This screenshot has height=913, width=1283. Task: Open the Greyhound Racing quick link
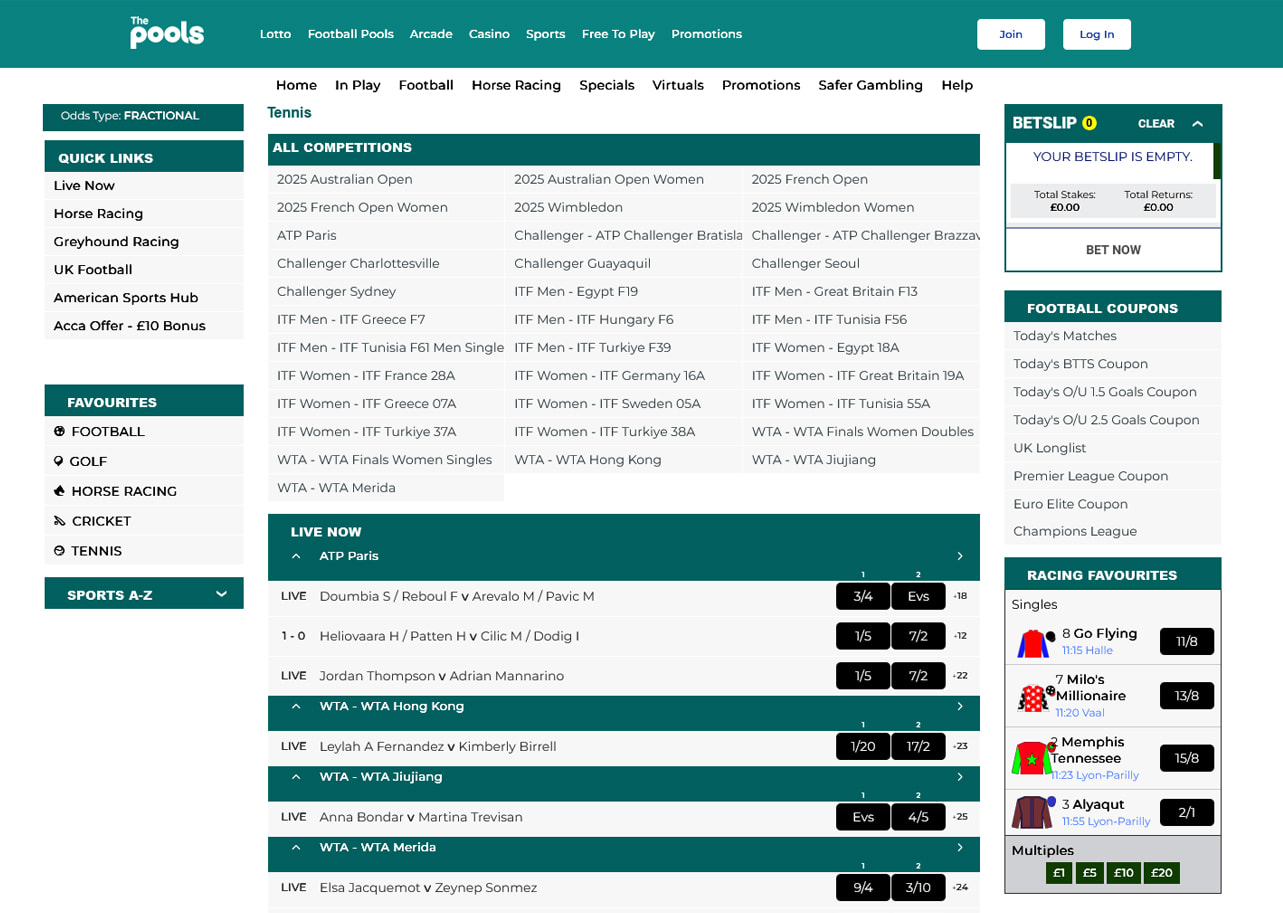pyautogui.click(x=116, y=241)
